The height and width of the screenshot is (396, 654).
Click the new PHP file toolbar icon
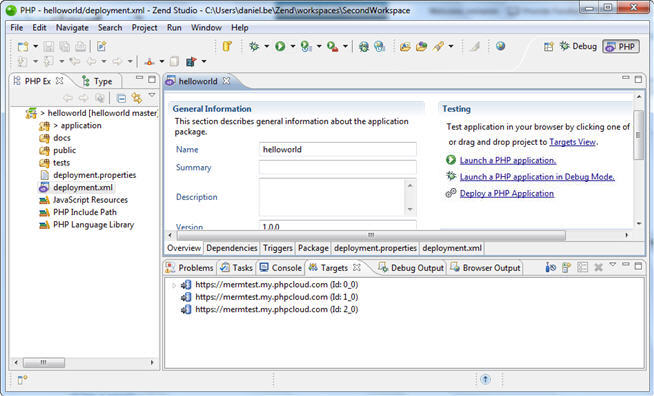pyautogui.click(x=102, y=46)
